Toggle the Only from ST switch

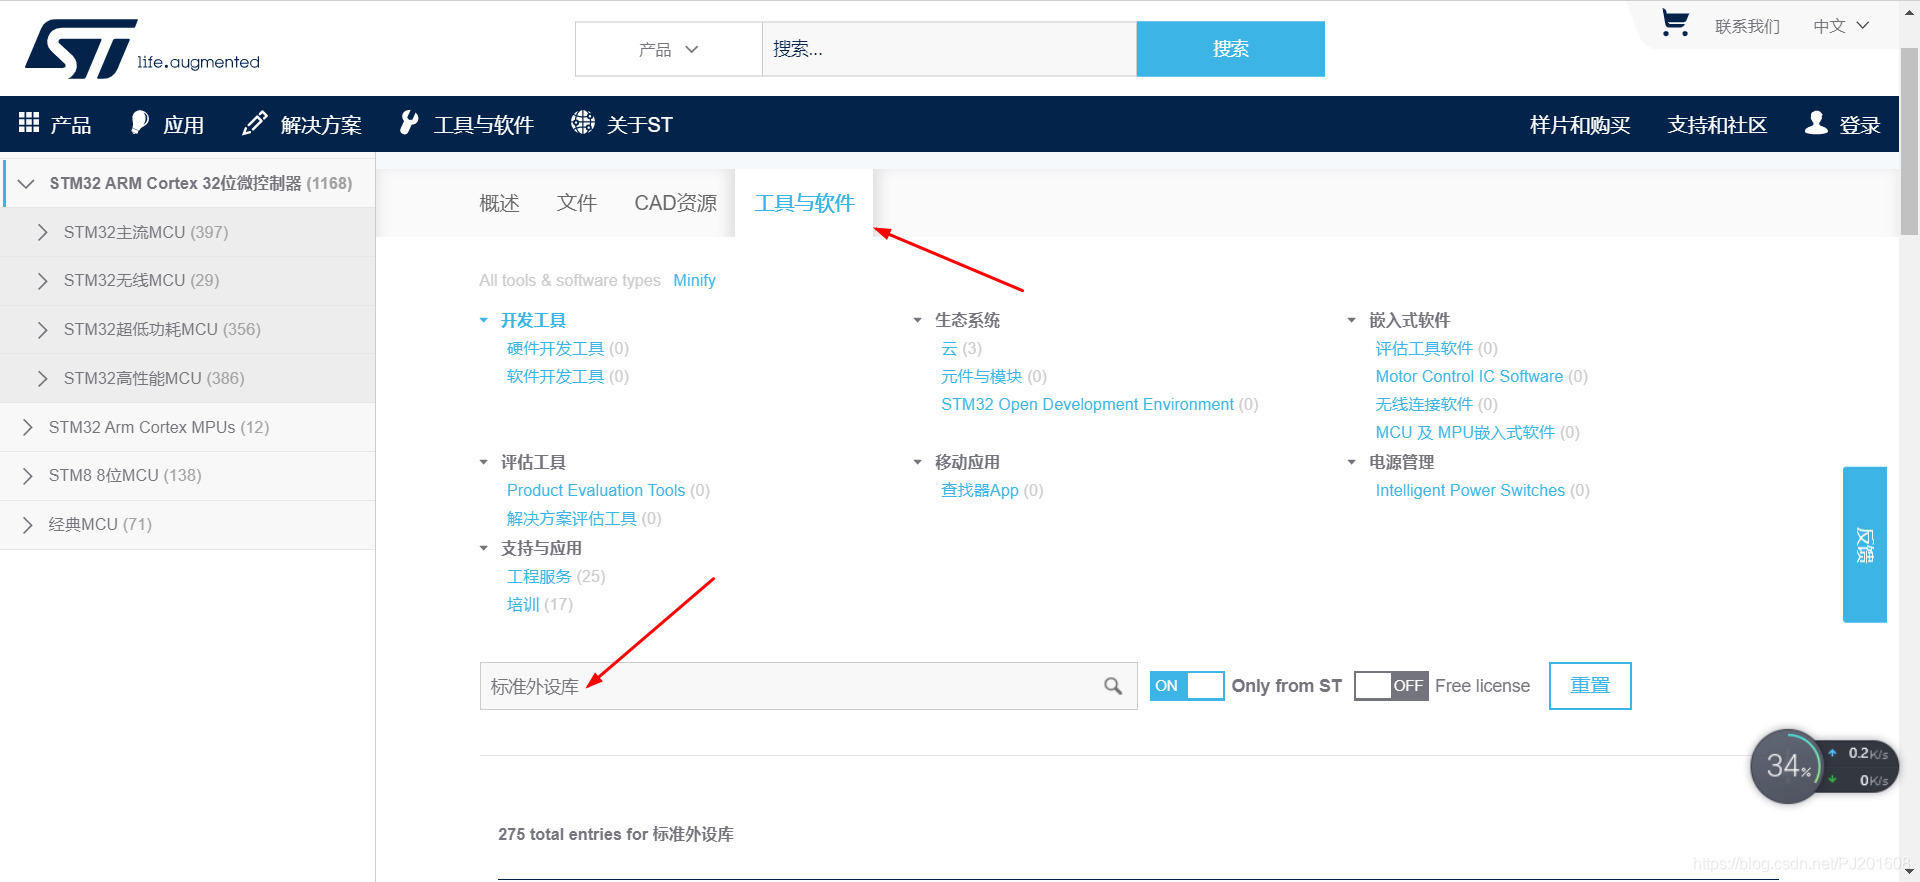(x=1187, y=686)
